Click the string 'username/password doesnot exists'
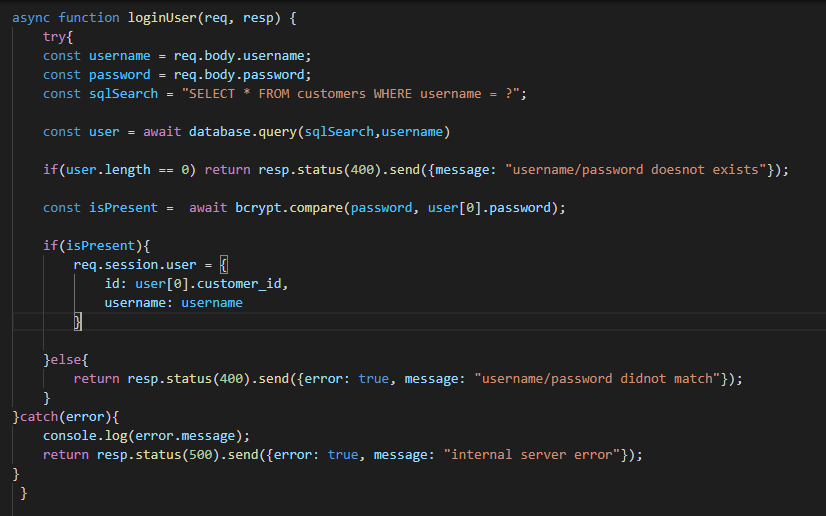826x516 pixels. click(x=636, y=170)
